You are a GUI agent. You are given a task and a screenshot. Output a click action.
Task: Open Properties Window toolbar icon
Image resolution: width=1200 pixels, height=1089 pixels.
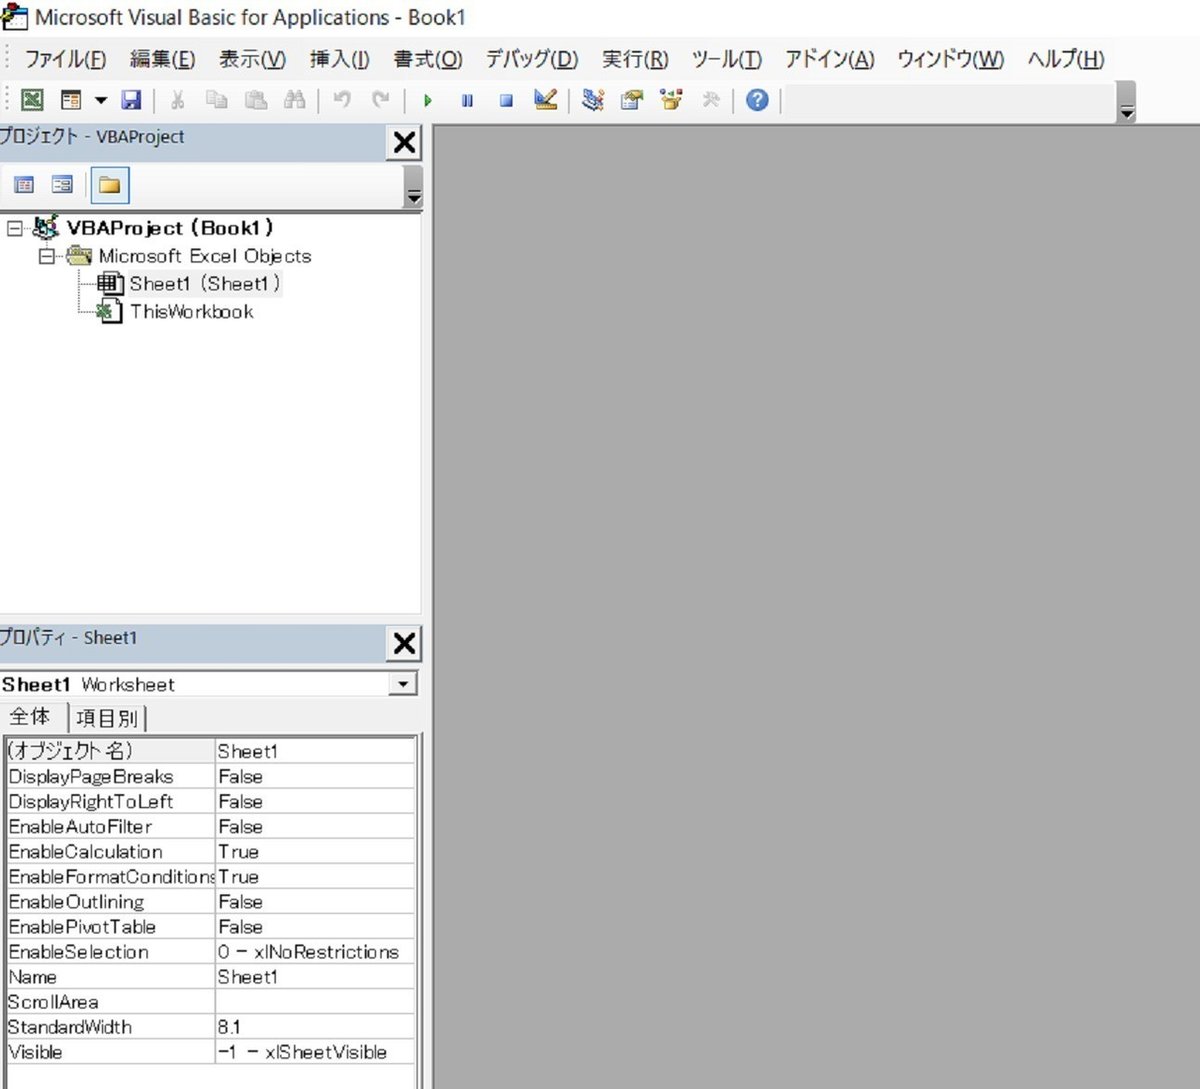(632, 100)
